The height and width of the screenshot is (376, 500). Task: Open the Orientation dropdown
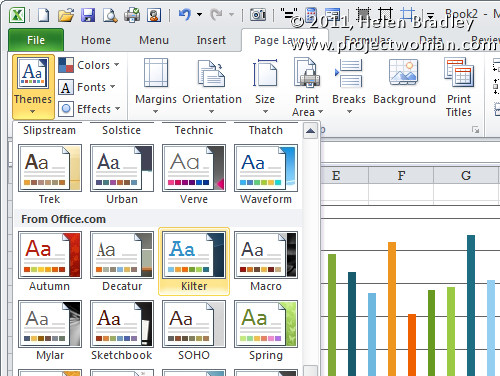click(212, 86)
